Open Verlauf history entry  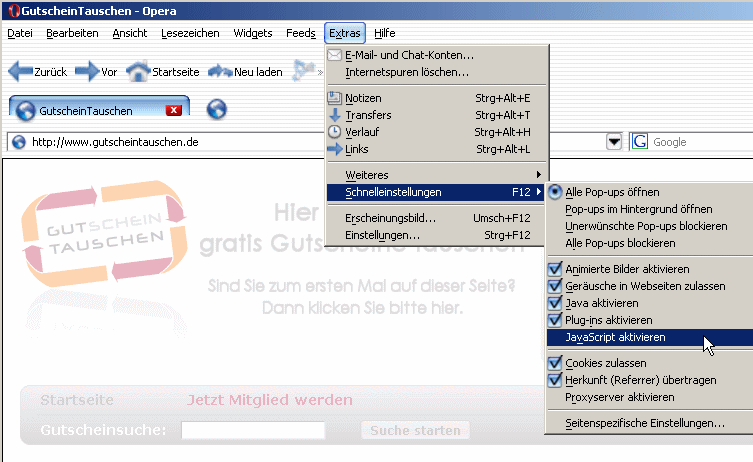click(x=363, y=132)
